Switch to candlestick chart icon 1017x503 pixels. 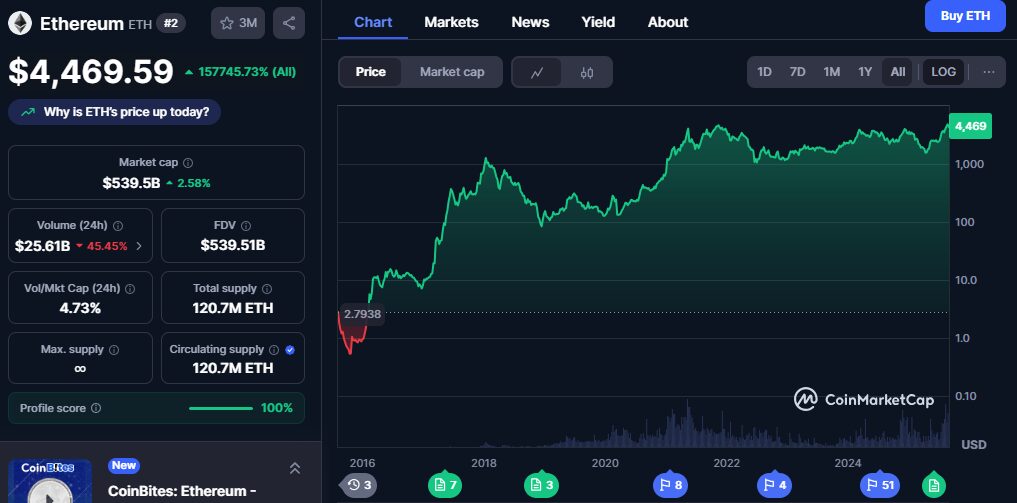pyautogui.click(x=587, y=72)
